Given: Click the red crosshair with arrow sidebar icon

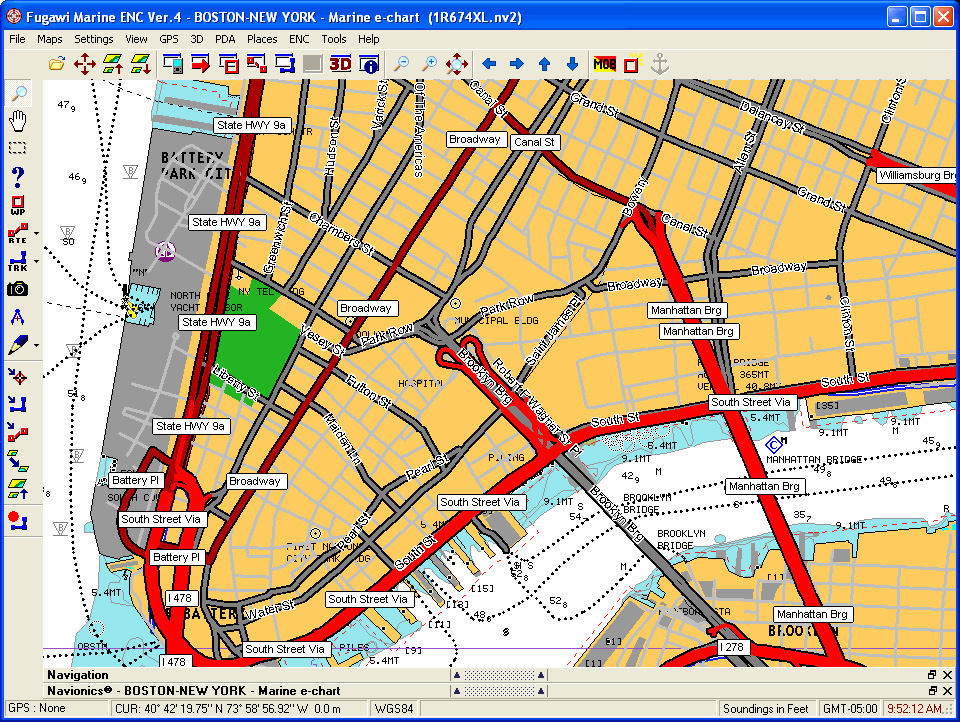Looking at the screenshot, I should (x=18, y=377).
